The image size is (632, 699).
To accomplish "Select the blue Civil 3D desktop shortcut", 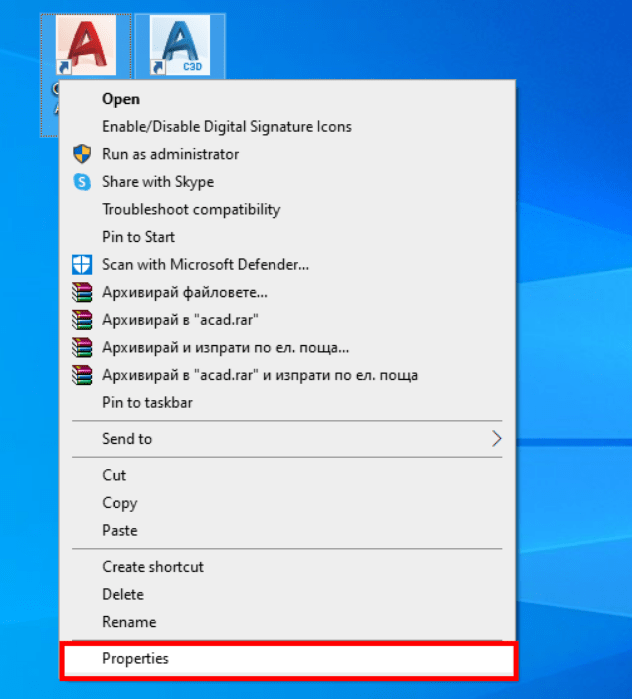I will [180, 45].
